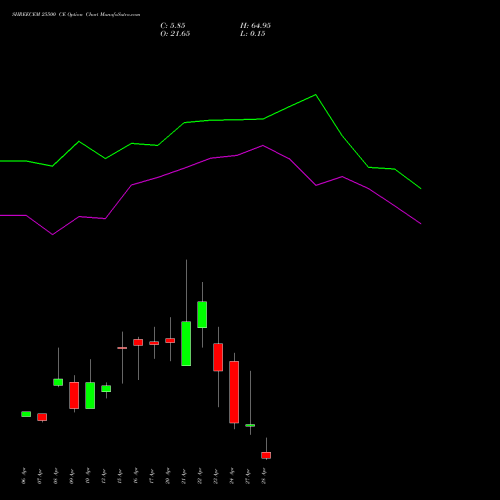Select the '21 Apr' date axis label
This screenshot has height=500, width=500.
click(x=184, y=476)
